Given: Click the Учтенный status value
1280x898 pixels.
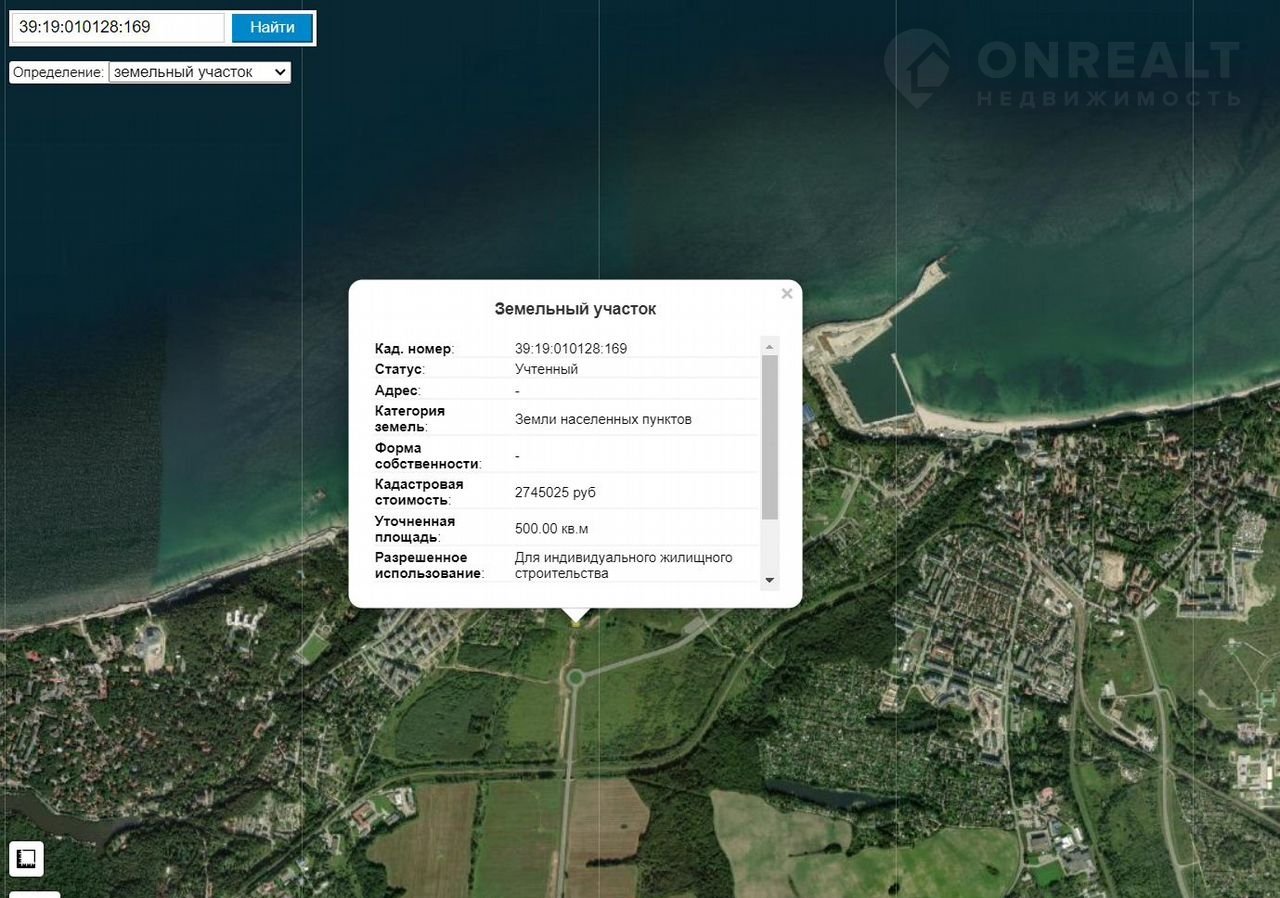Looking at the screenshot, I should pyautogui.click(x=546, y=370).
